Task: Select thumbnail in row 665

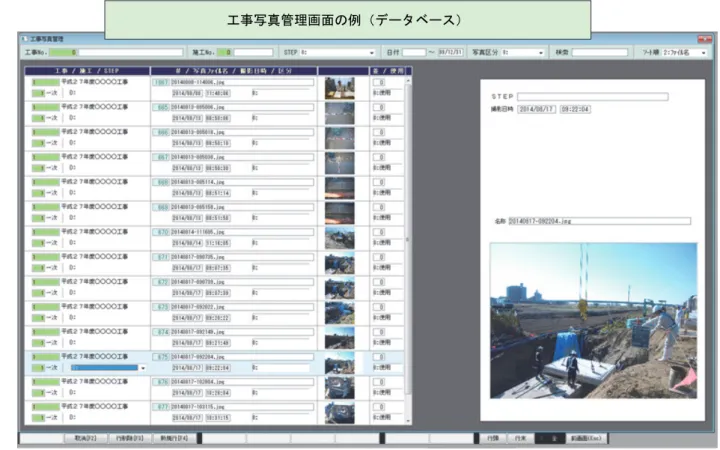Action: (x=339, y=113)
